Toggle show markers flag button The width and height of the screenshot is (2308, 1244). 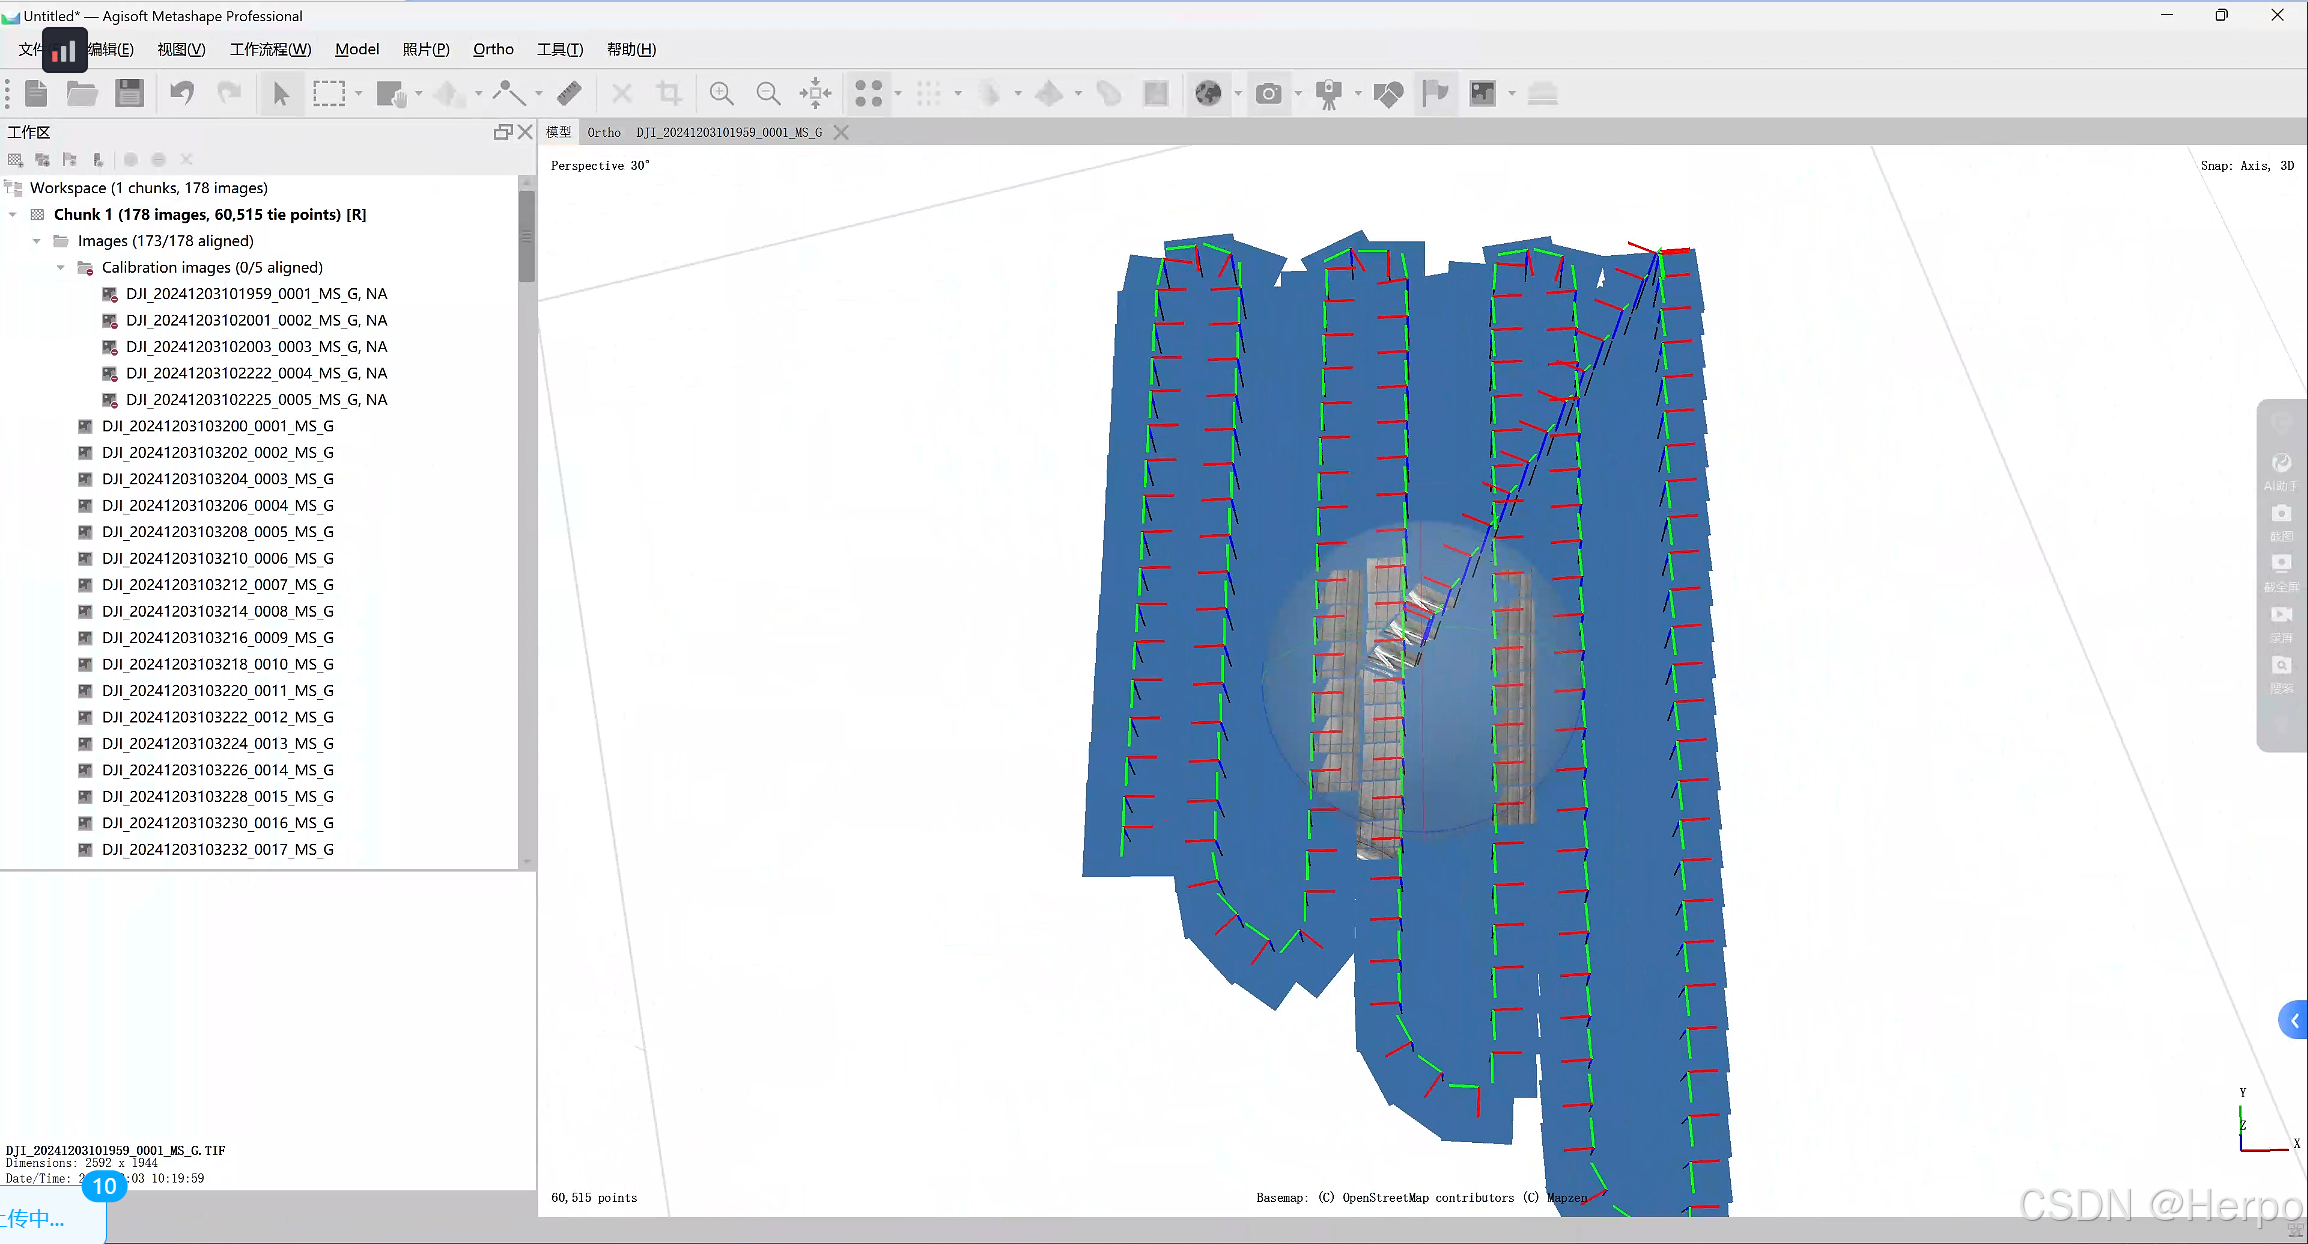coord(1435,94)
